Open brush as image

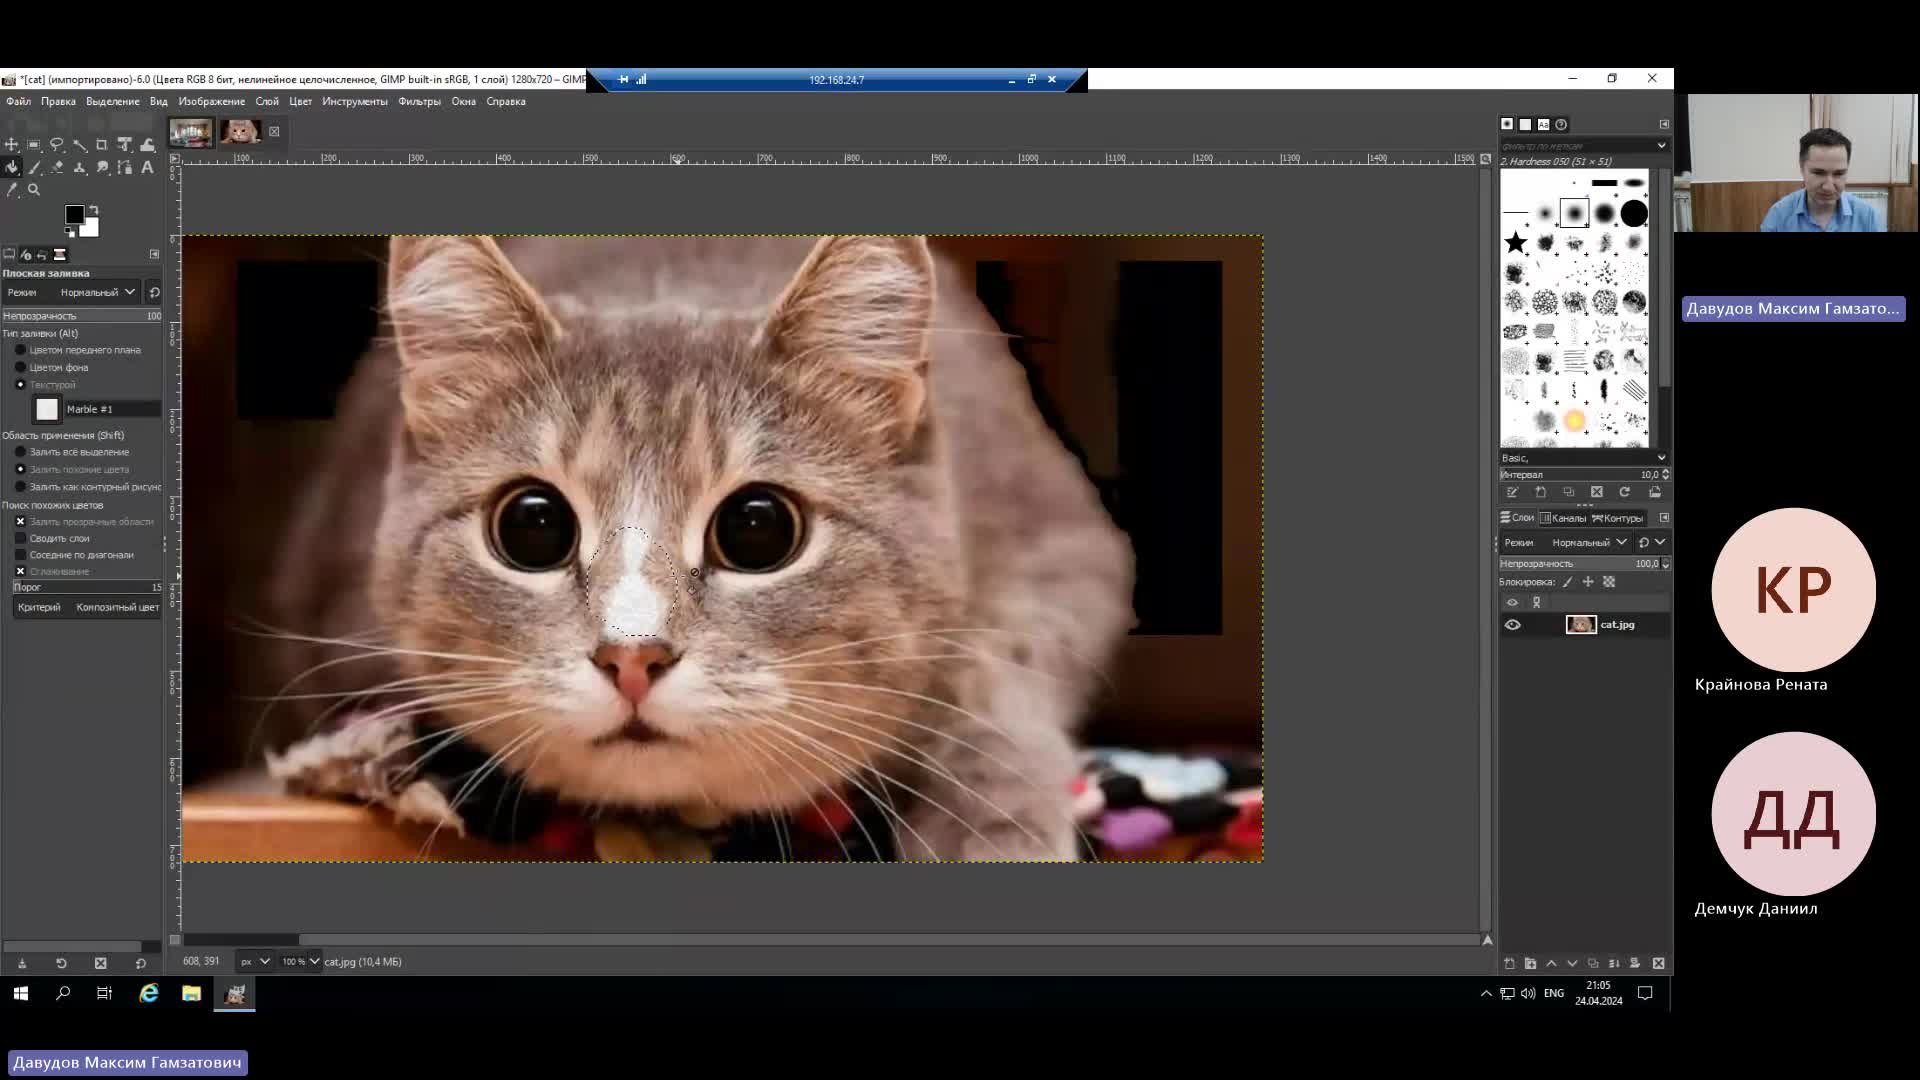pos(1655,492)
